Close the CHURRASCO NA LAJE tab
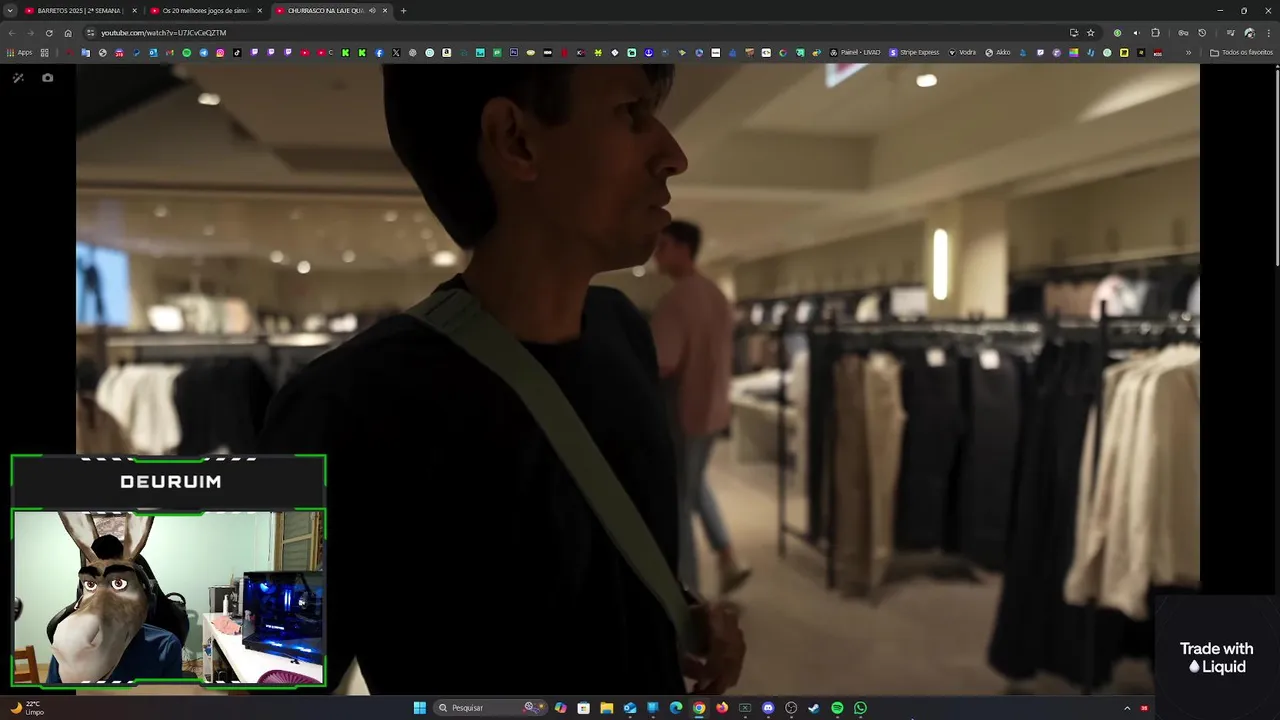 pyautogui.click(x=385, y=11)
